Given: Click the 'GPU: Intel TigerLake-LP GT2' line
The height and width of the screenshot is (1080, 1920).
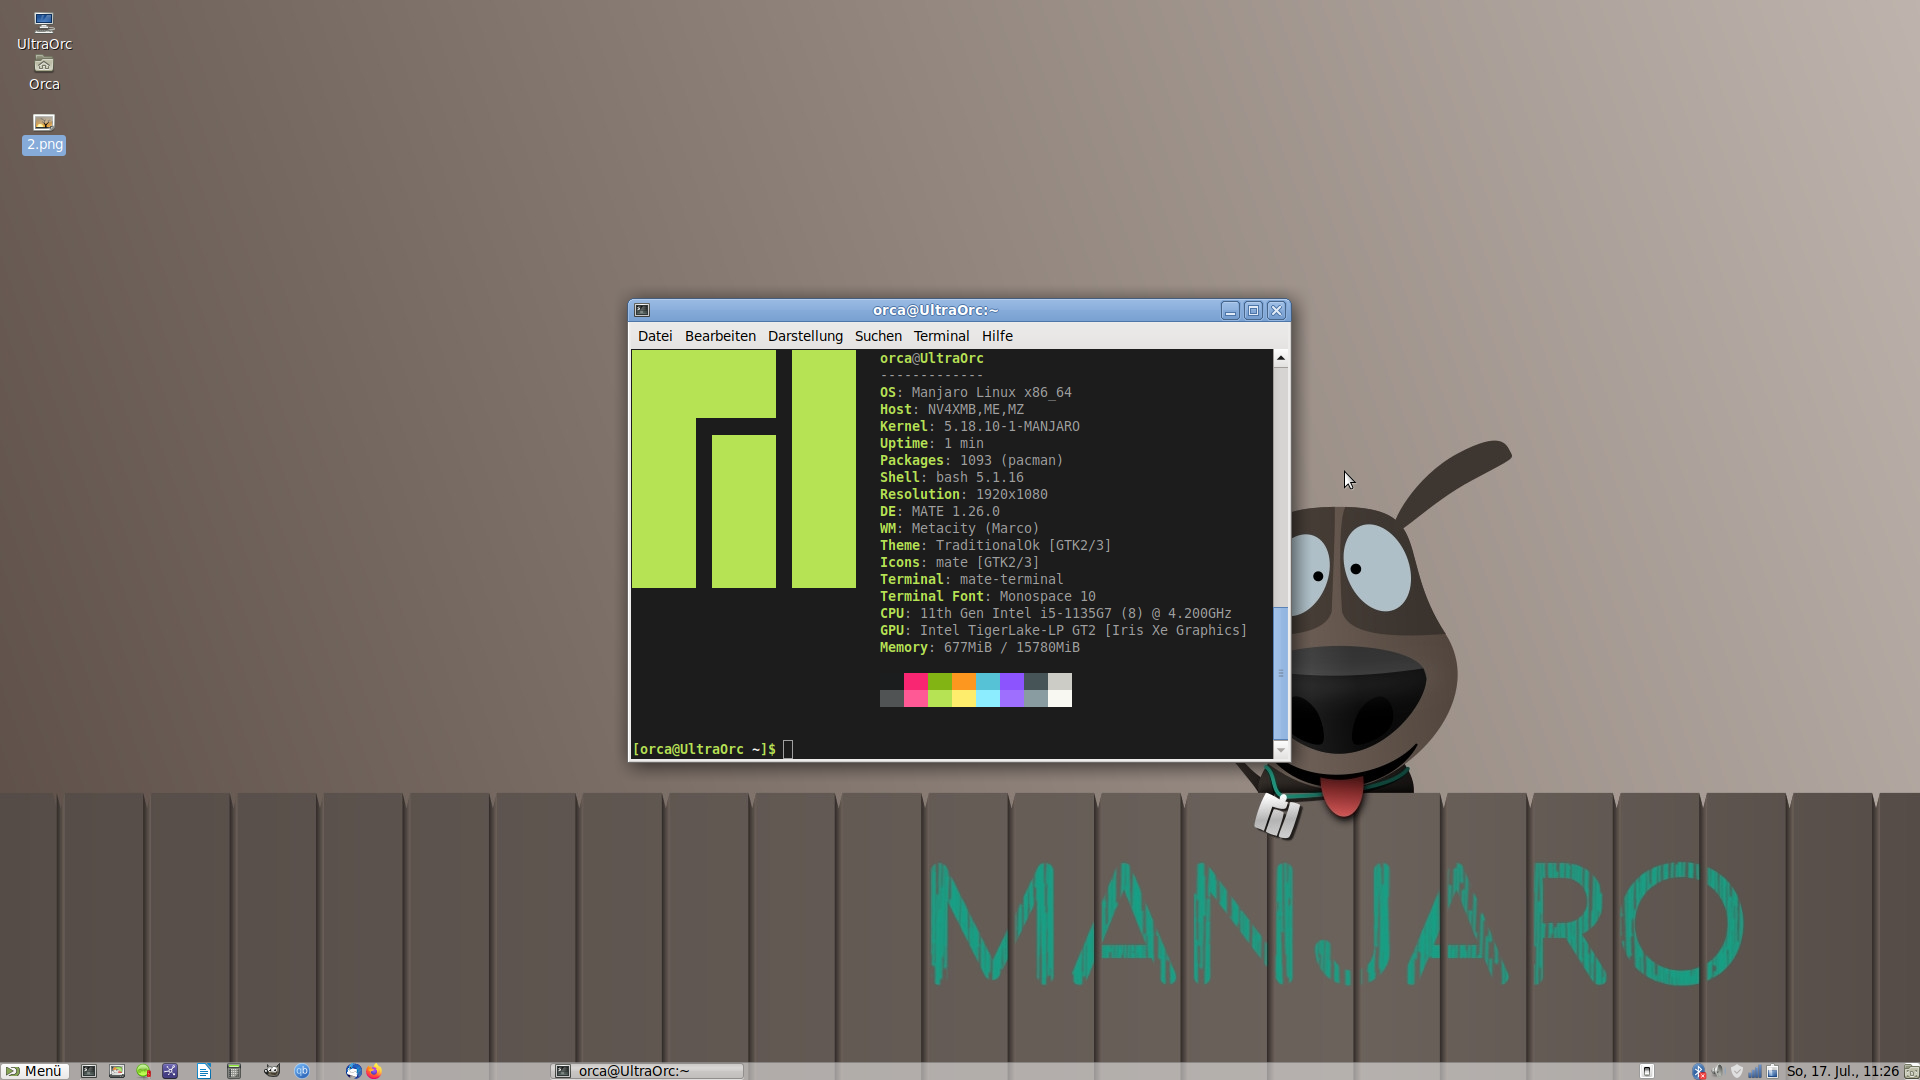Looking at the screenshot, I should (1063, 630).
